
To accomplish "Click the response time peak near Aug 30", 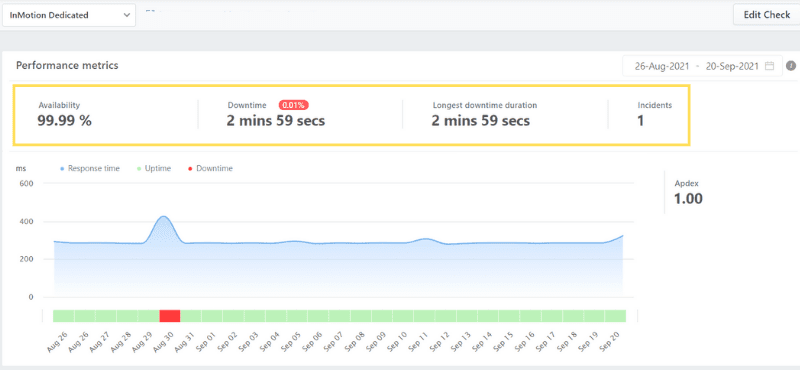I will (163, 216).
